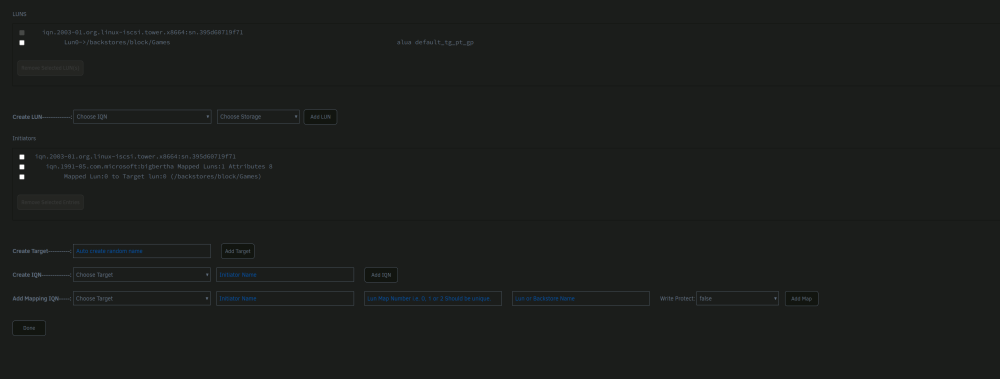Select the iqn.1991-05.com.microsoft:bigbertha row text

pos(159,167)
